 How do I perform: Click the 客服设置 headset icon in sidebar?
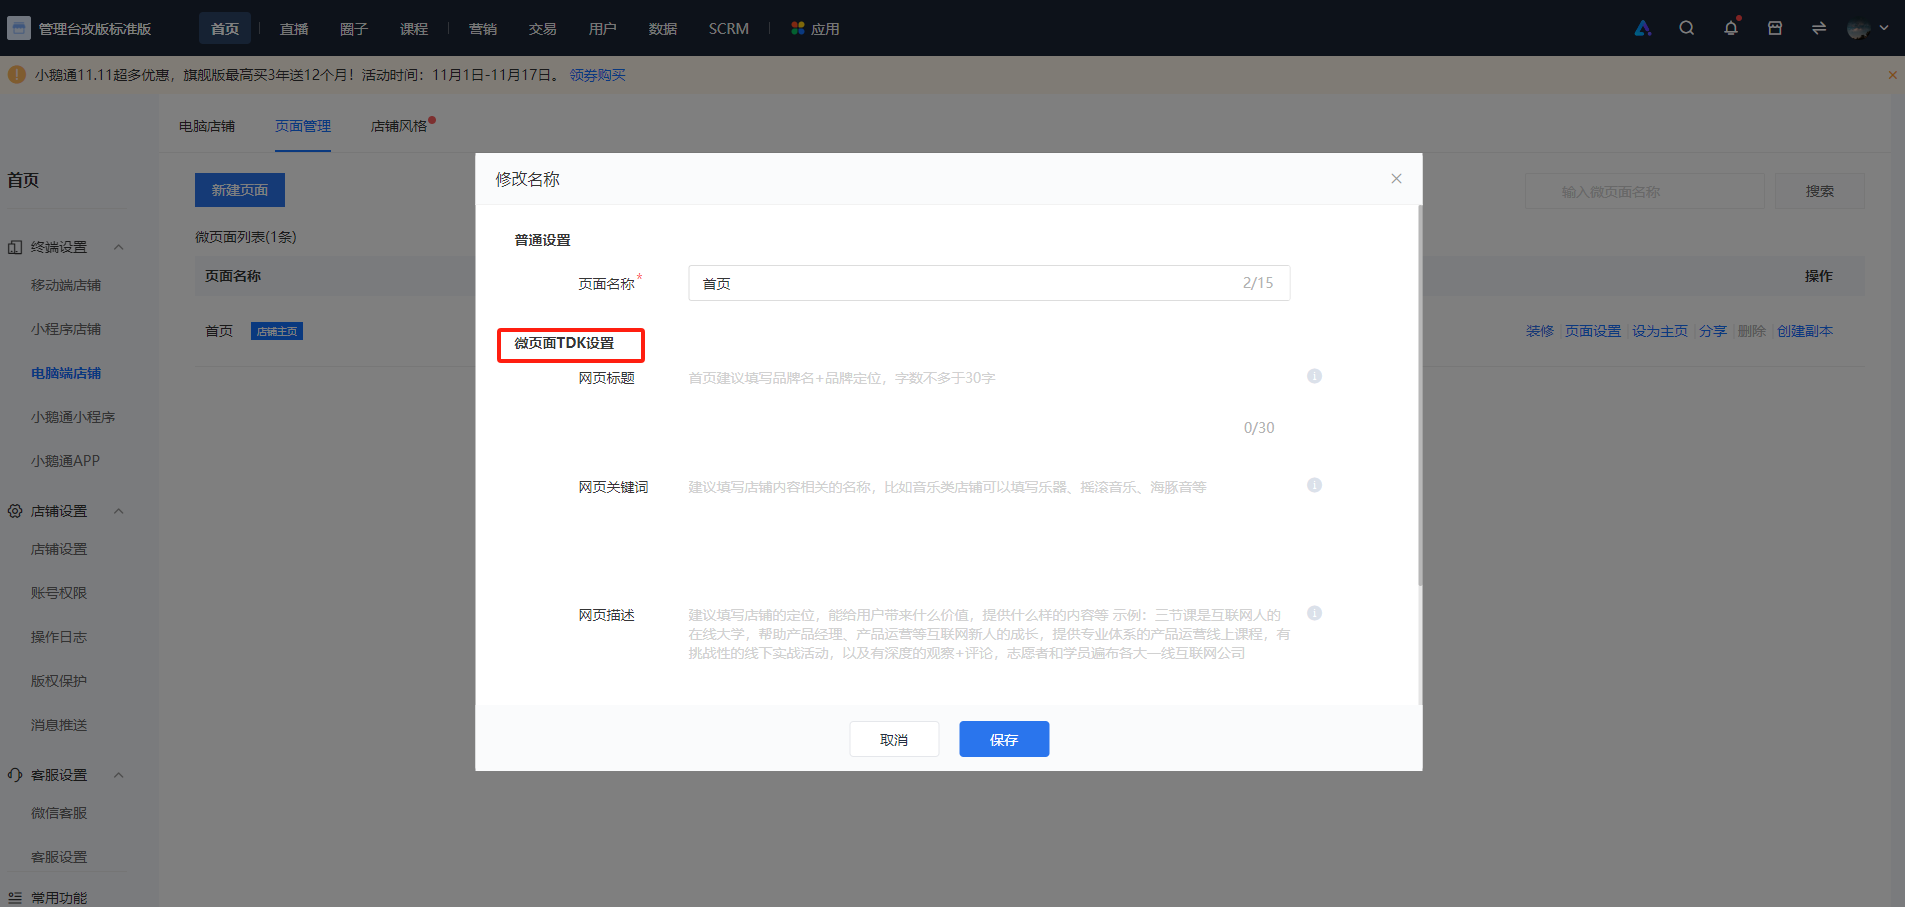[x=15, y=775]
